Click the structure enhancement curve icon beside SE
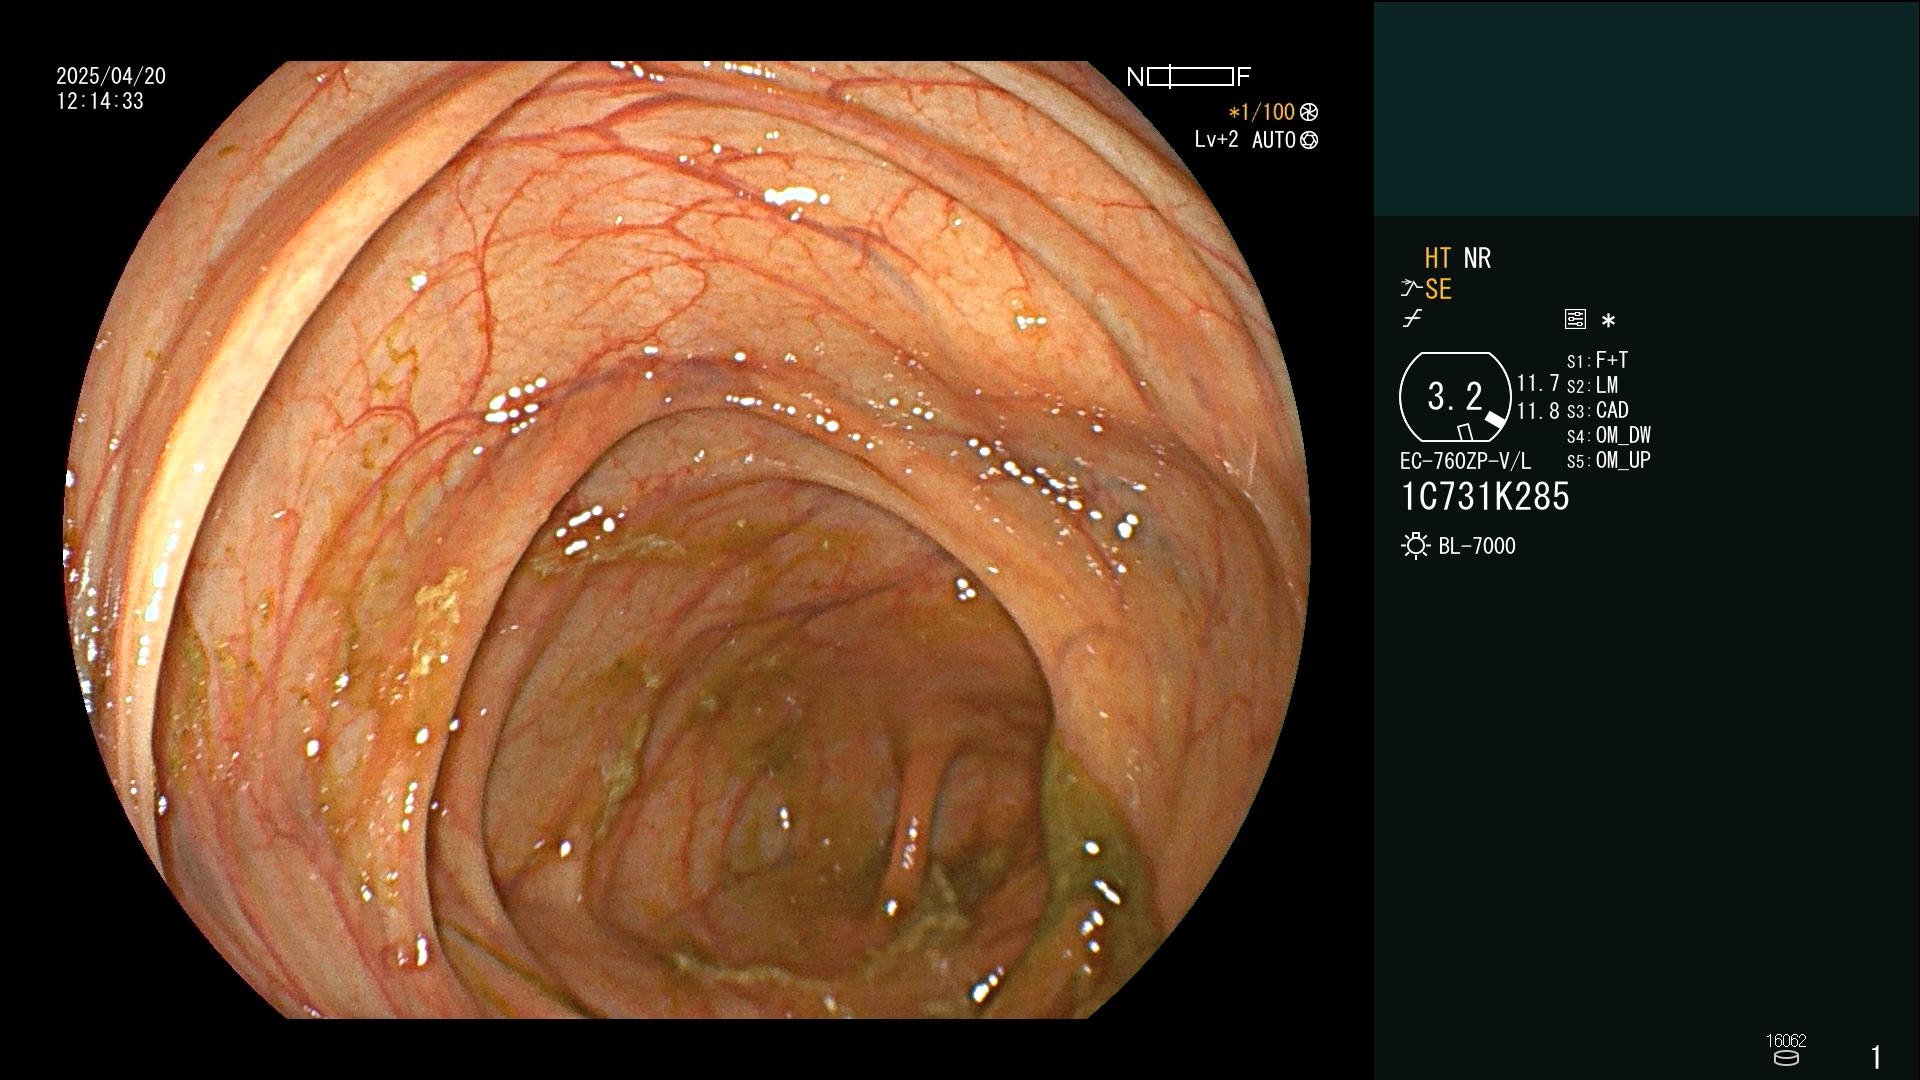1920x1080 pixels. coord(1410,289)
